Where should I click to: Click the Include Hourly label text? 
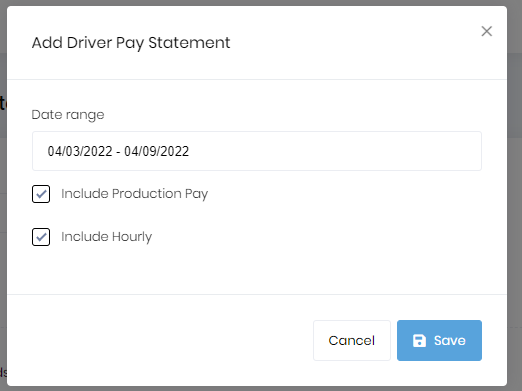coord(106,237)
